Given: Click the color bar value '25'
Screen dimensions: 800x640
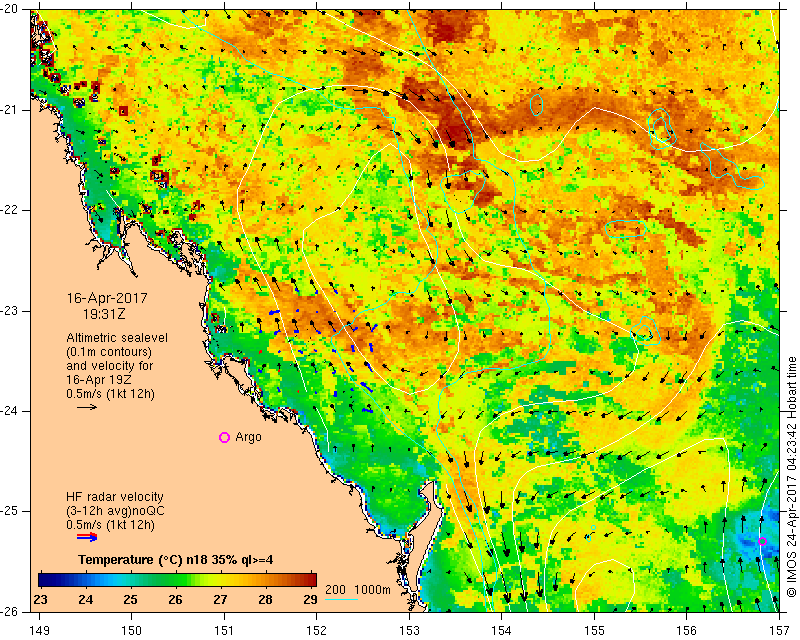Looking at the screenshot, I should click(131, 600).
